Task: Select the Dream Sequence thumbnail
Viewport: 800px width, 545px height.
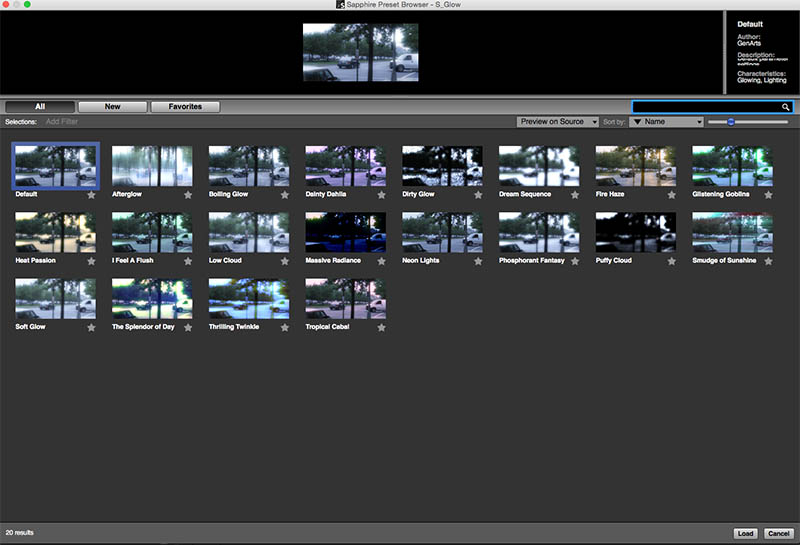Action: point(539,166)
